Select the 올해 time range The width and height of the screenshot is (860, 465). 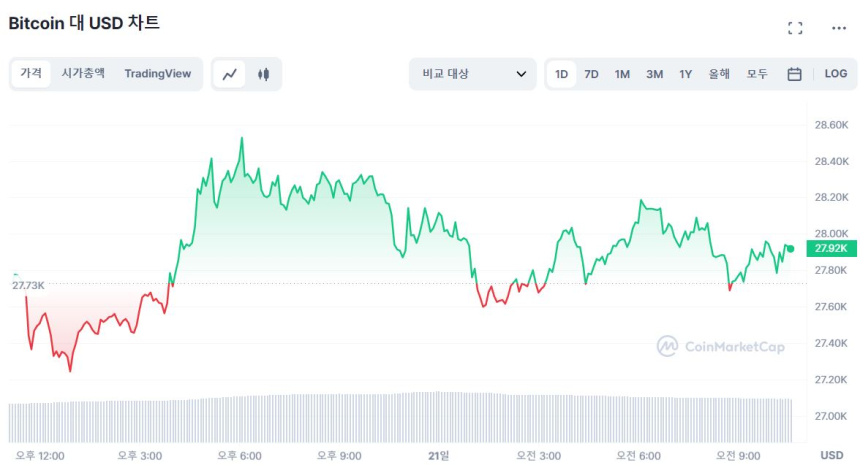click(x=719, y=74)
